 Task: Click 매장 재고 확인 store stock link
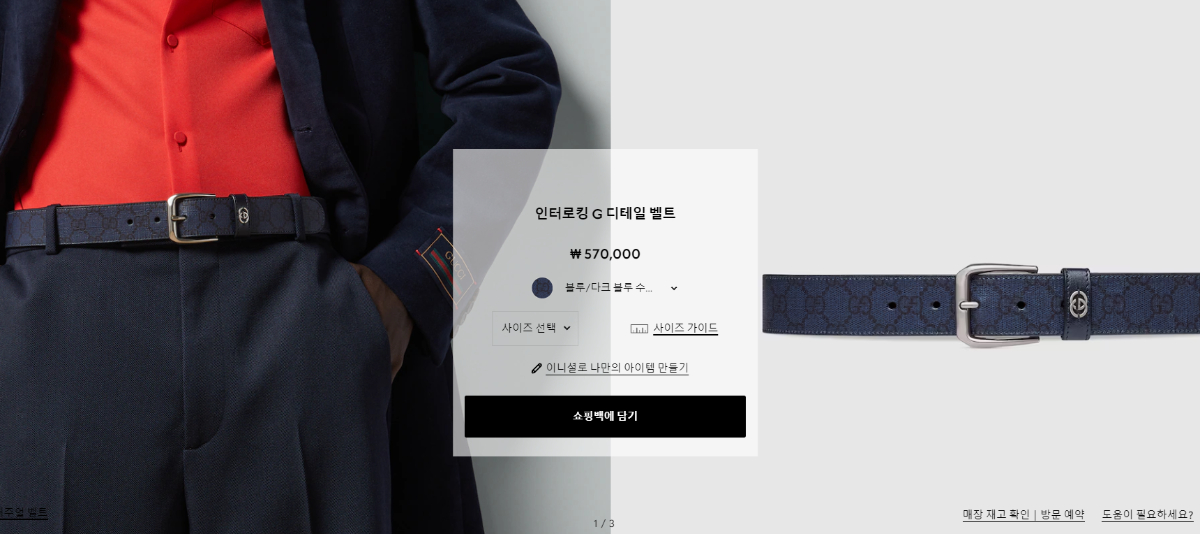click(x=996, y=514)
